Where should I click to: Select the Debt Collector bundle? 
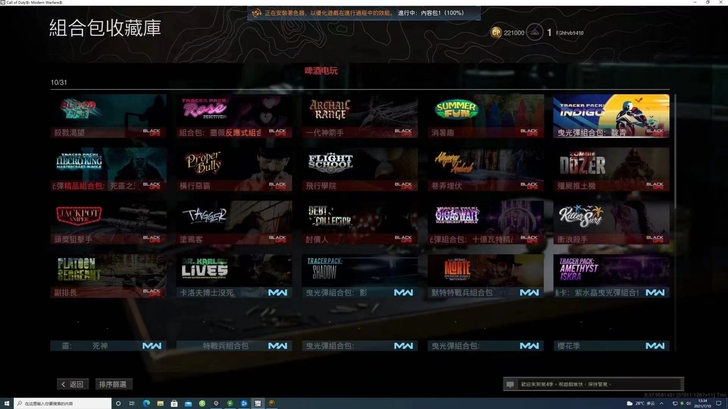[360, 223]
